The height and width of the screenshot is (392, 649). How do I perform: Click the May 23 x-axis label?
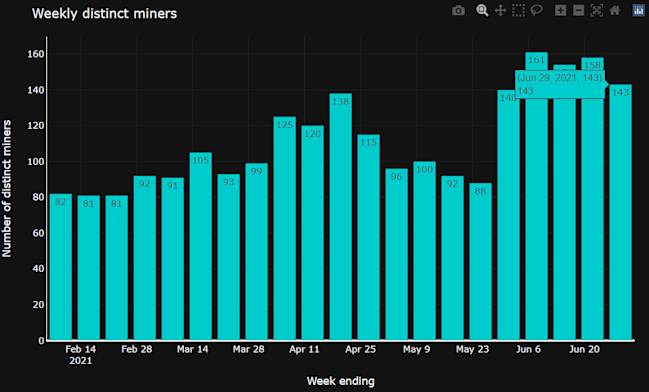(472, 349)
